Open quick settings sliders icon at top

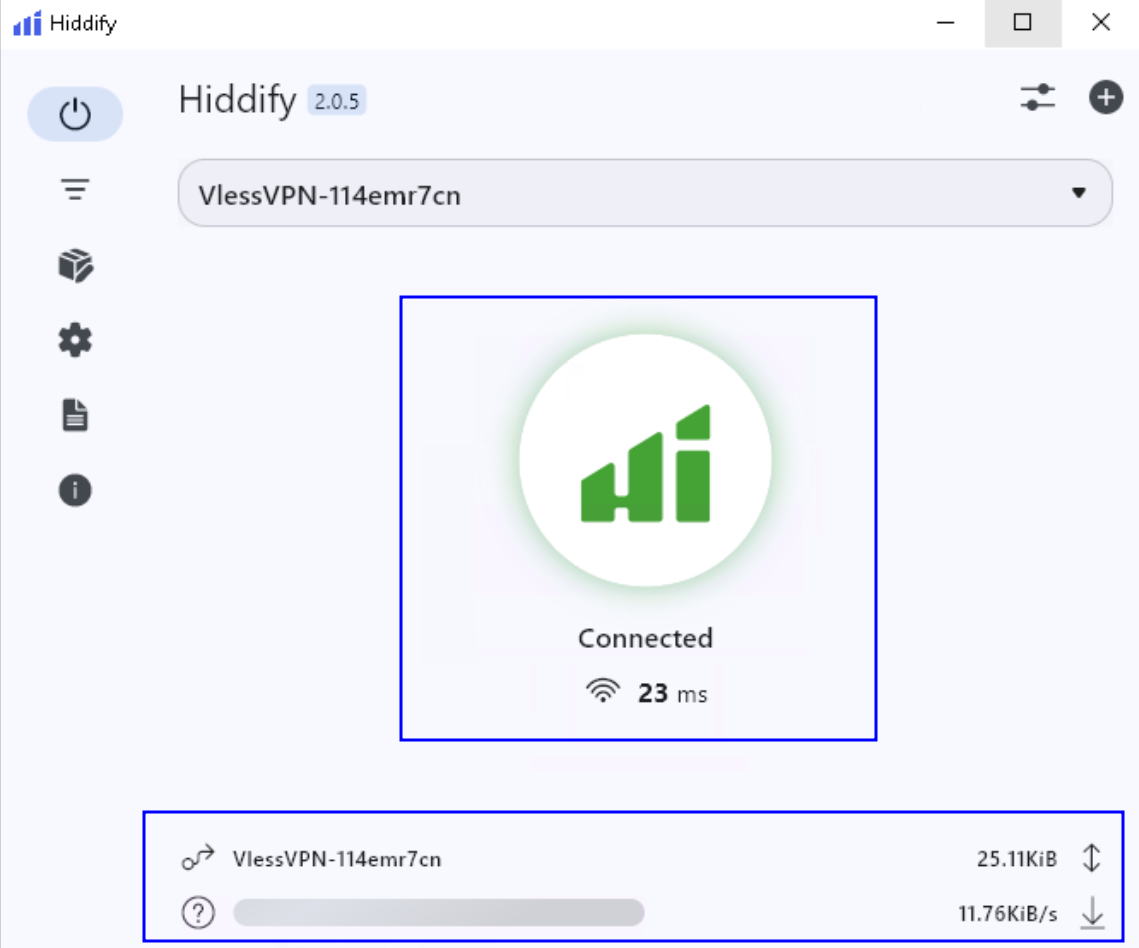[x=1039, y=97]
